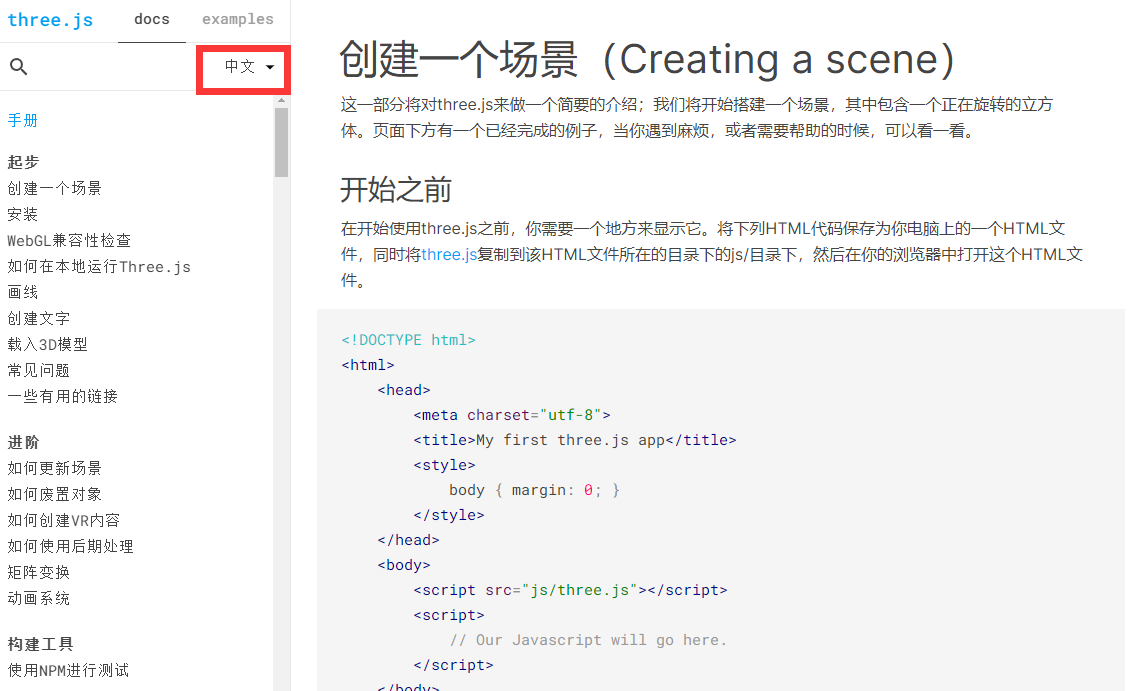Navigate to 载入3D模型
The image size is (1145, 691).
pos(47,344)
